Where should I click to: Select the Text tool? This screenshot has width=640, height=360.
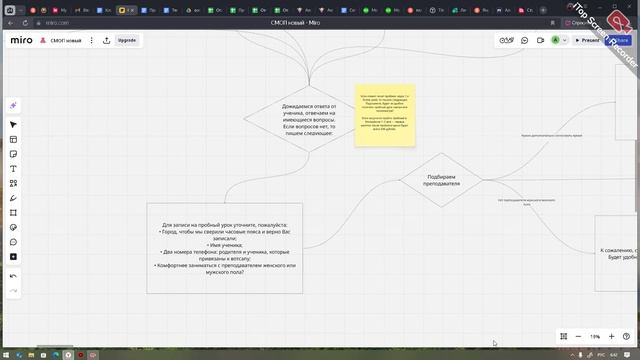[x=13, y=169]
